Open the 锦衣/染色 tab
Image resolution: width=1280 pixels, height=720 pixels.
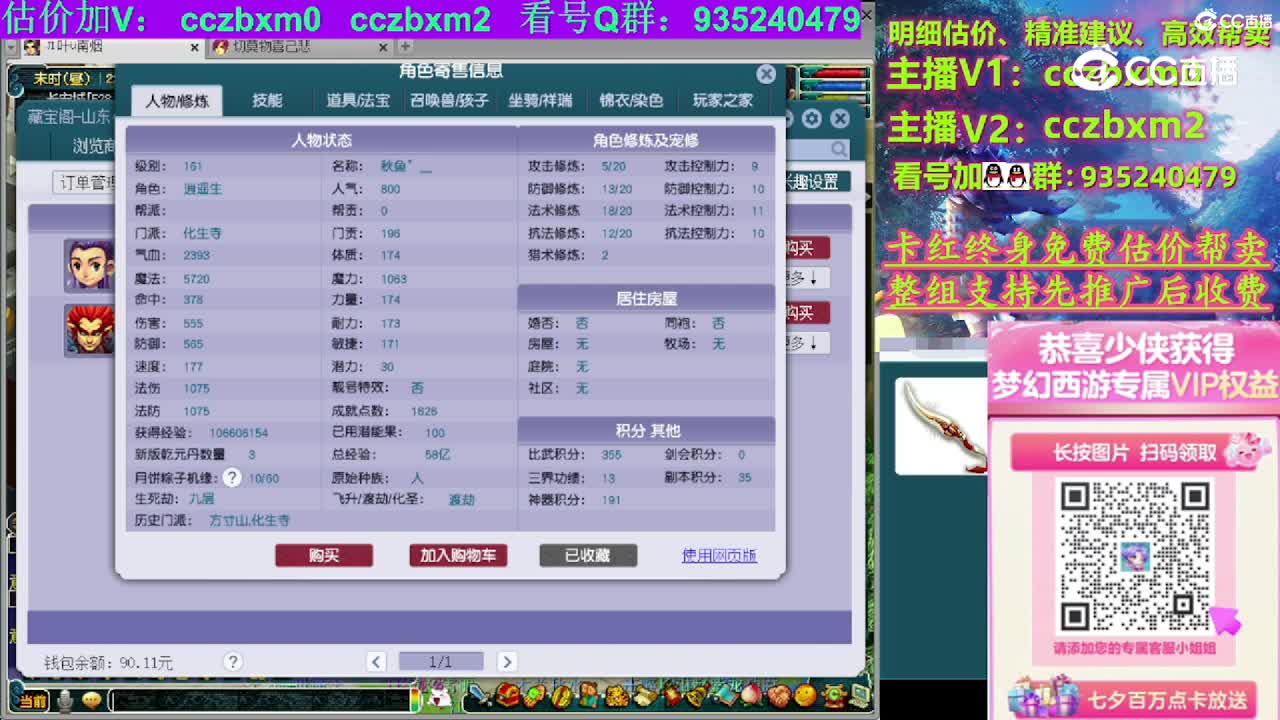pyautogui.click(x=631, y=100)
